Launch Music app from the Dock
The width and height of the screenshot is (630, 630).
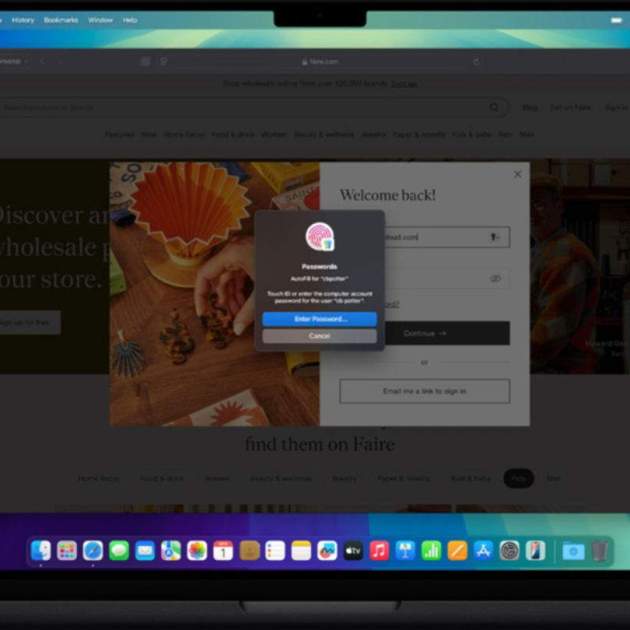[379, 550]
